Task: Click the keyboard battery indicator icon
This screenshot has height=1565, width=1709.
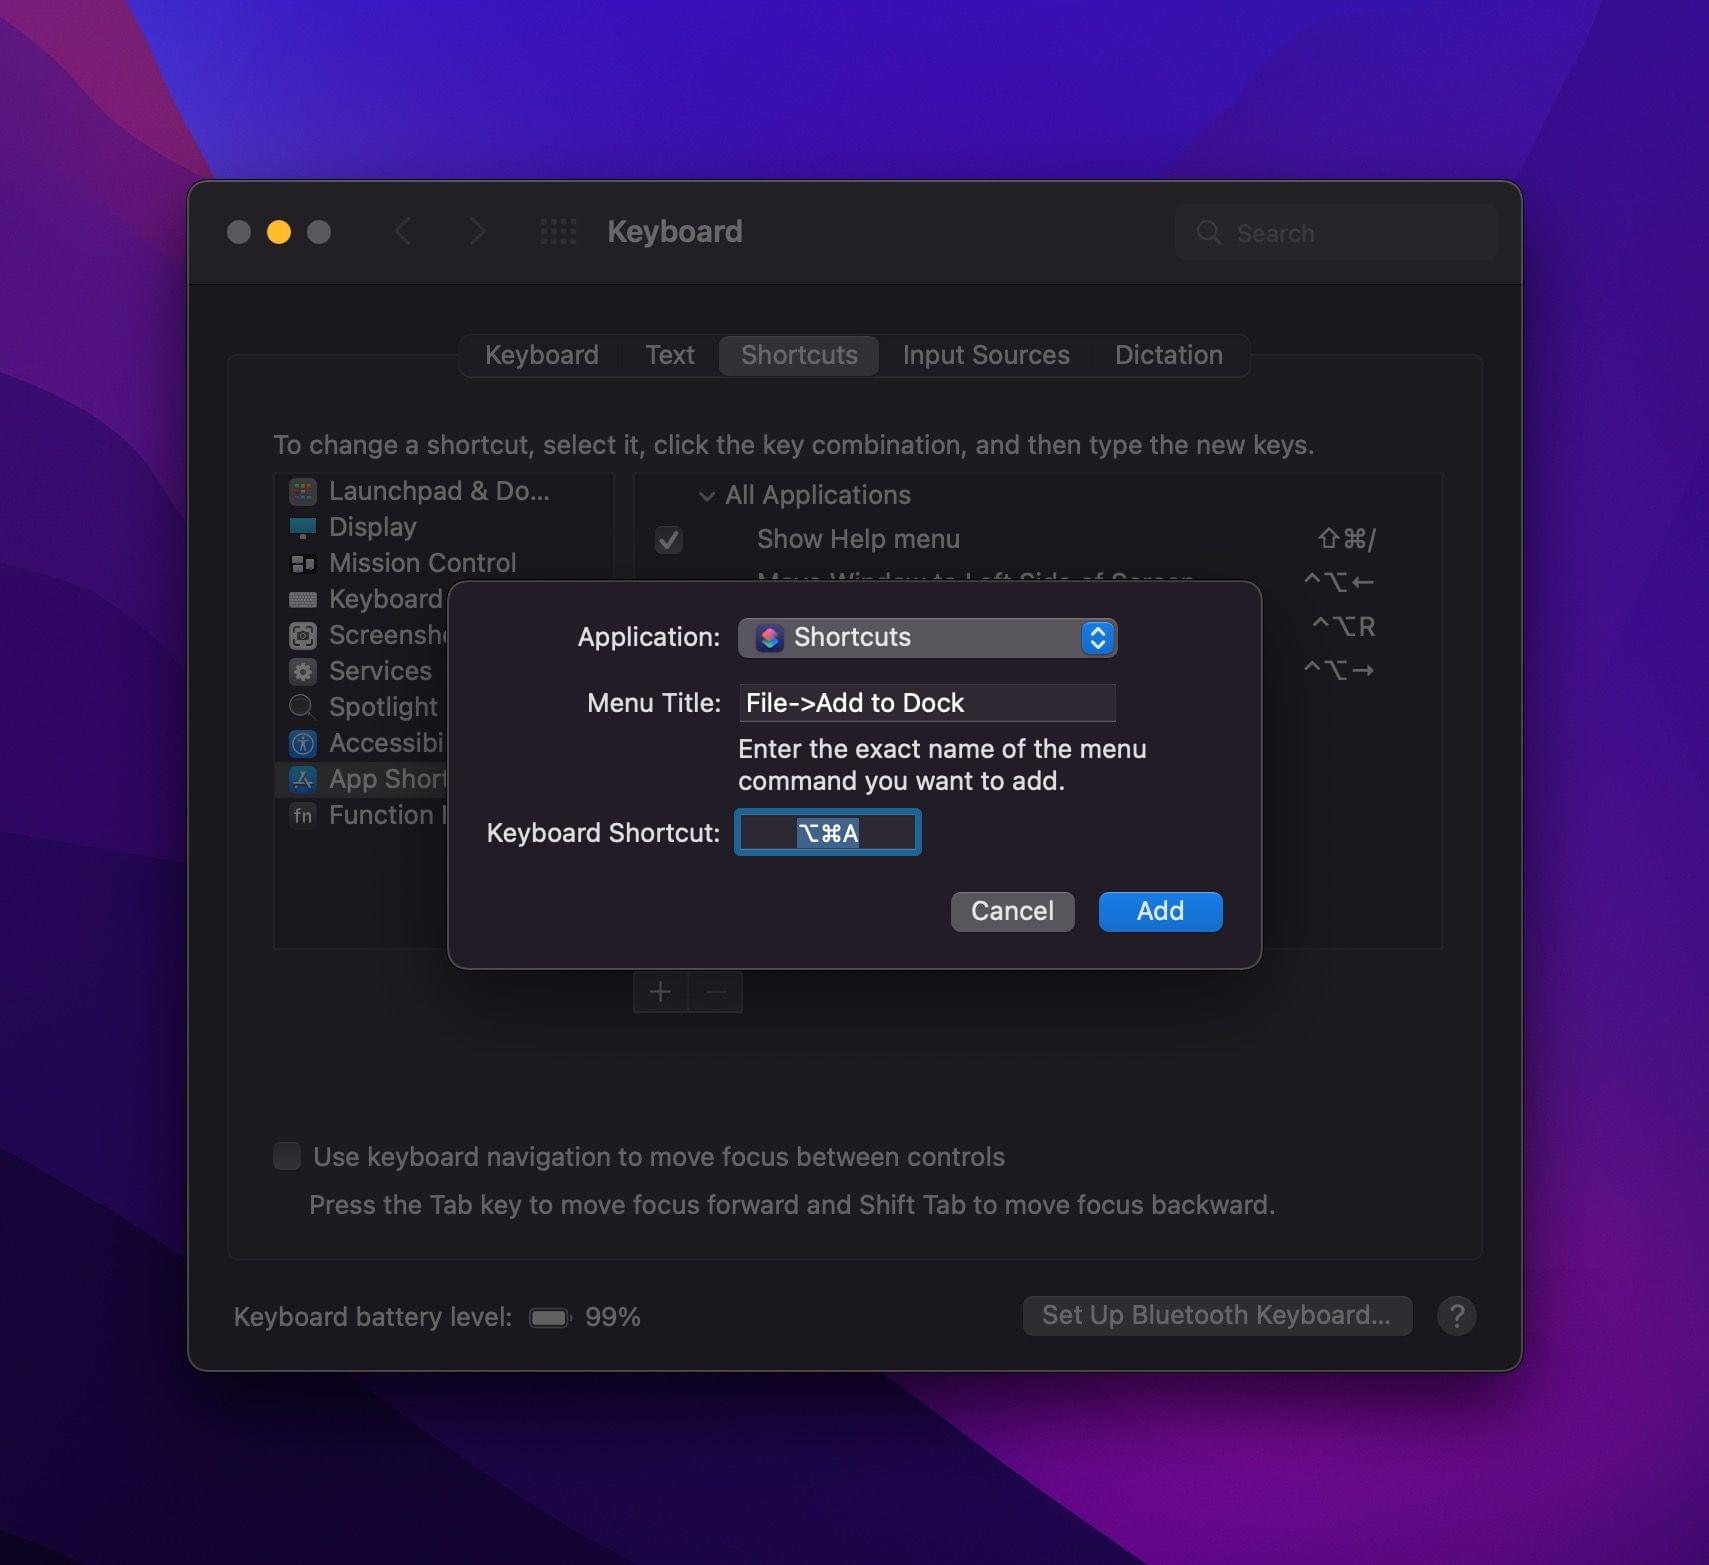Action: [549, 1317]
